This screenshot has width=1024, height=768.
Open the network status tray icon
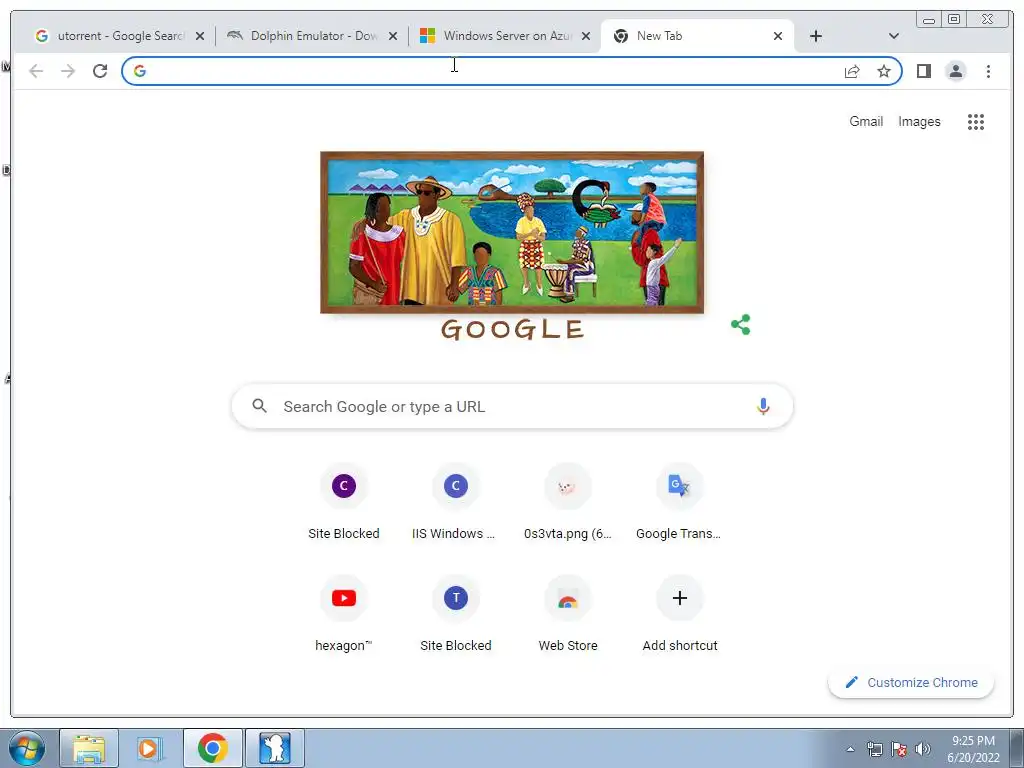click(x=874, y=749)
